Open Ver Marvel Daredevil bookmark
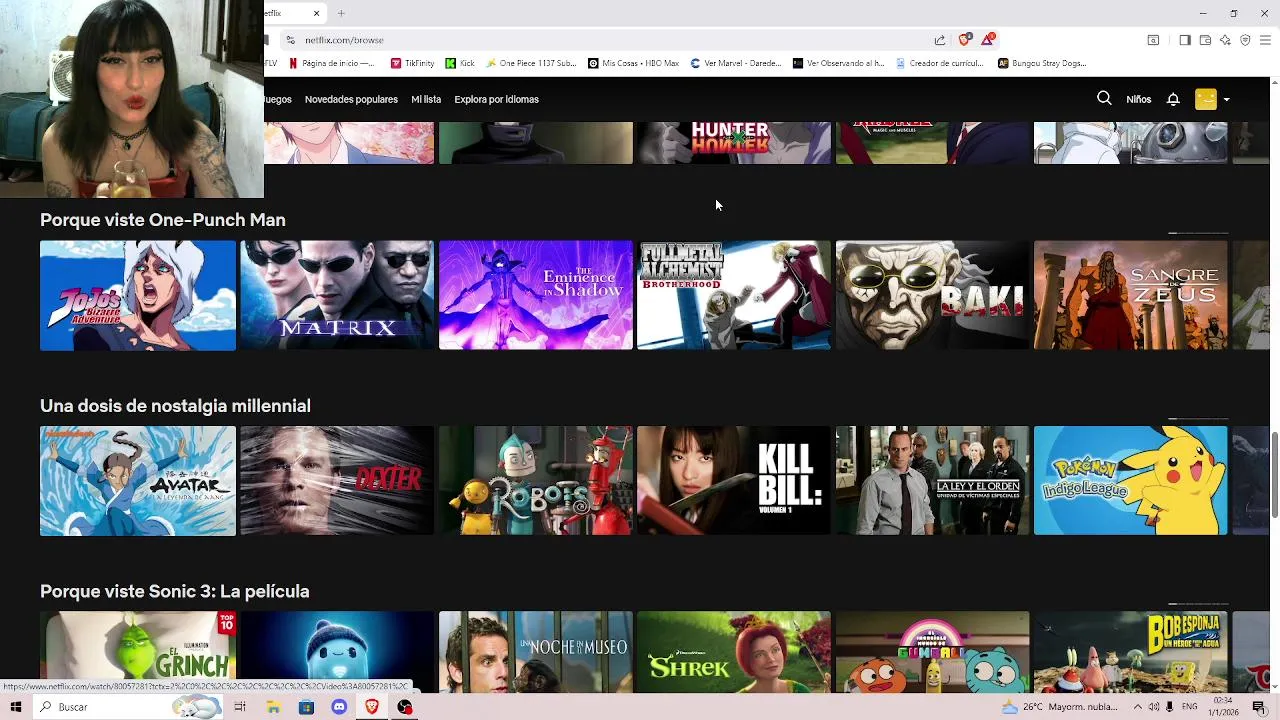The width and height of the screenshot is (1280, 720). pos(736,63)
